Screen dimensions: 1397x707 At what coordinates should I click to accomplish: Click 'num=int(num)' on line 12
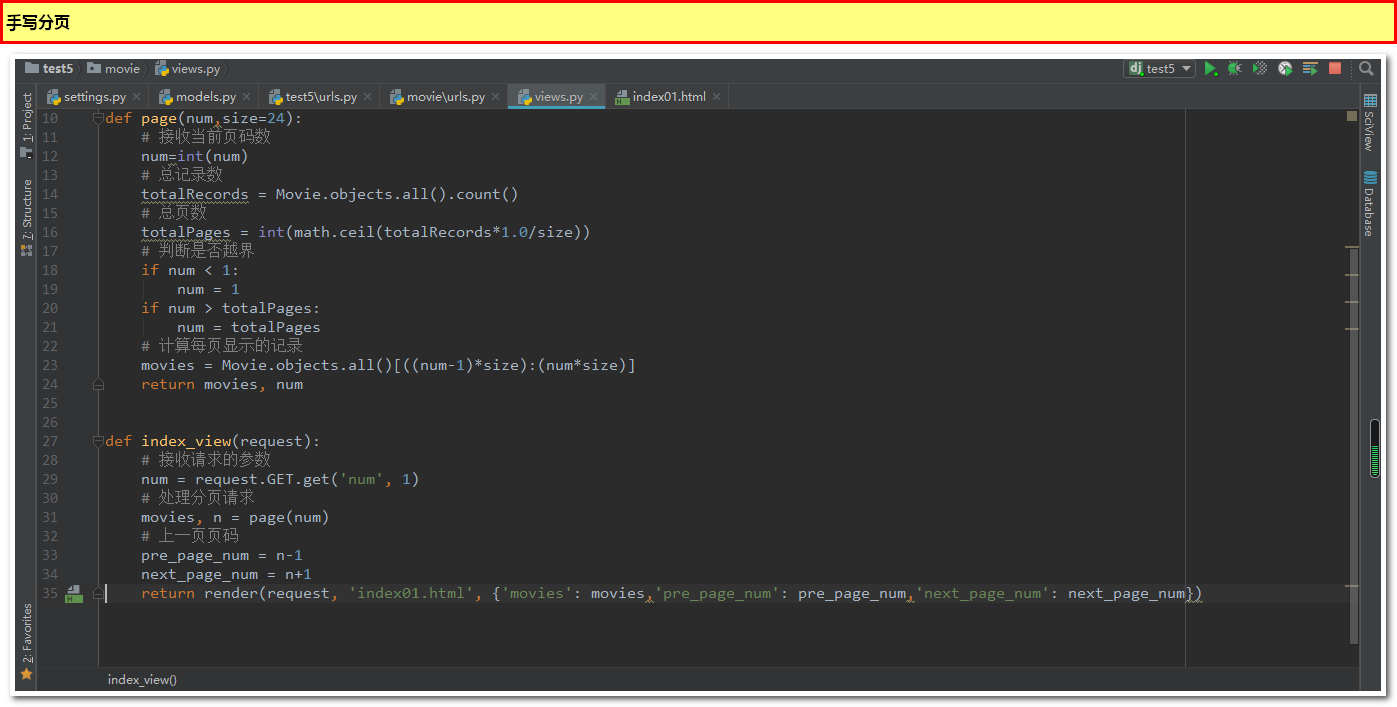pyautogui.click(x=195, y=156)
